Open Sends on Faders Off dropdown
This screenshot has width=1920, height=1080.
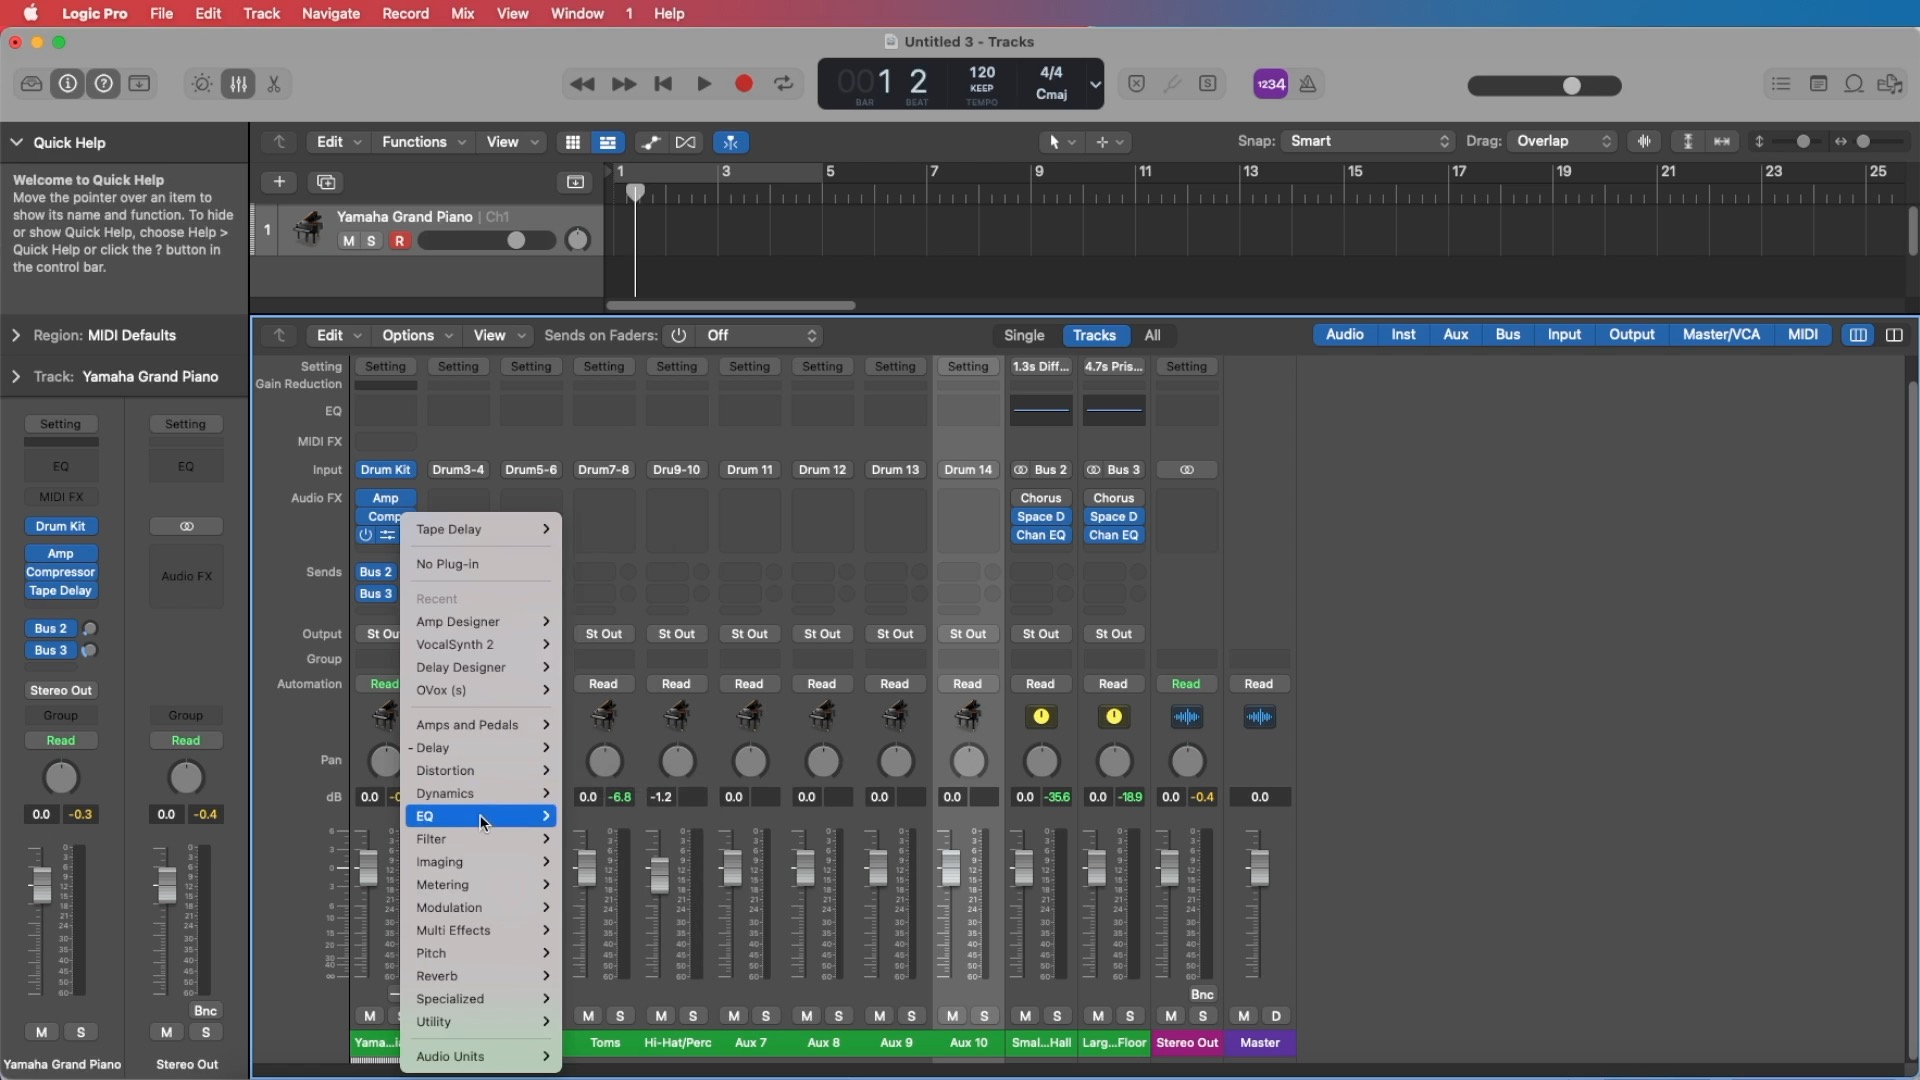pos(761,336)
